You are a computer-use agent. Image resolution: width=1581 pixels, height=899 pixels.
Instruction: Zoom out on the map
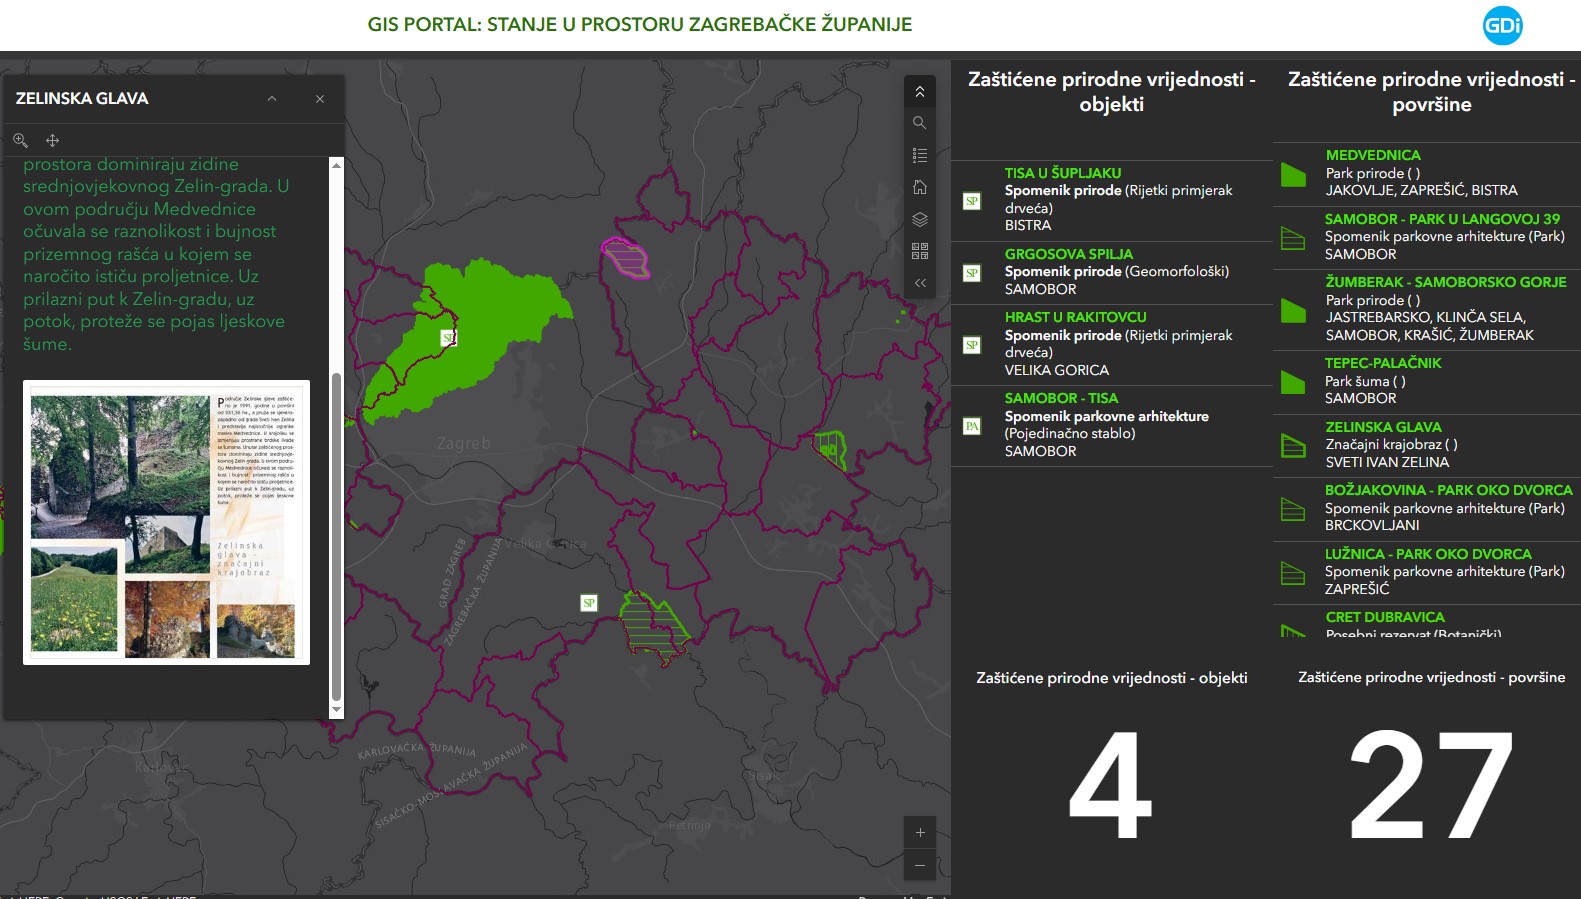click(920, 865)
